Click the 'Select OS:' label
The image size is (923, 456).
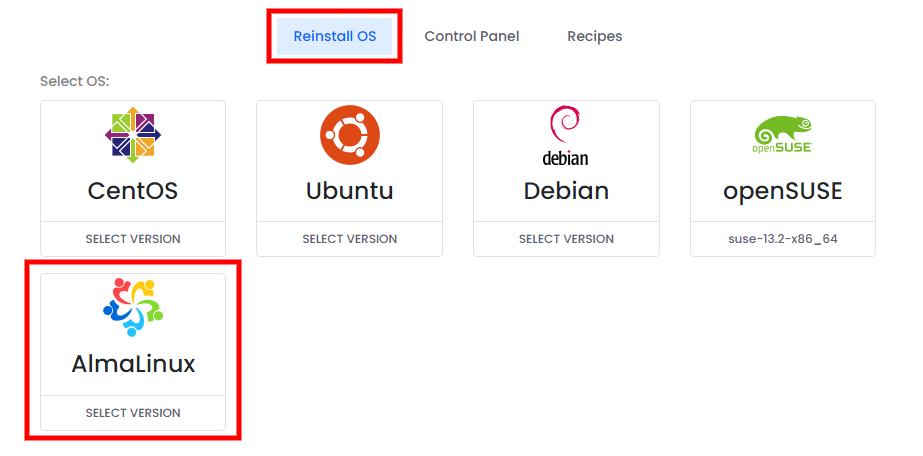pos(75,81)
